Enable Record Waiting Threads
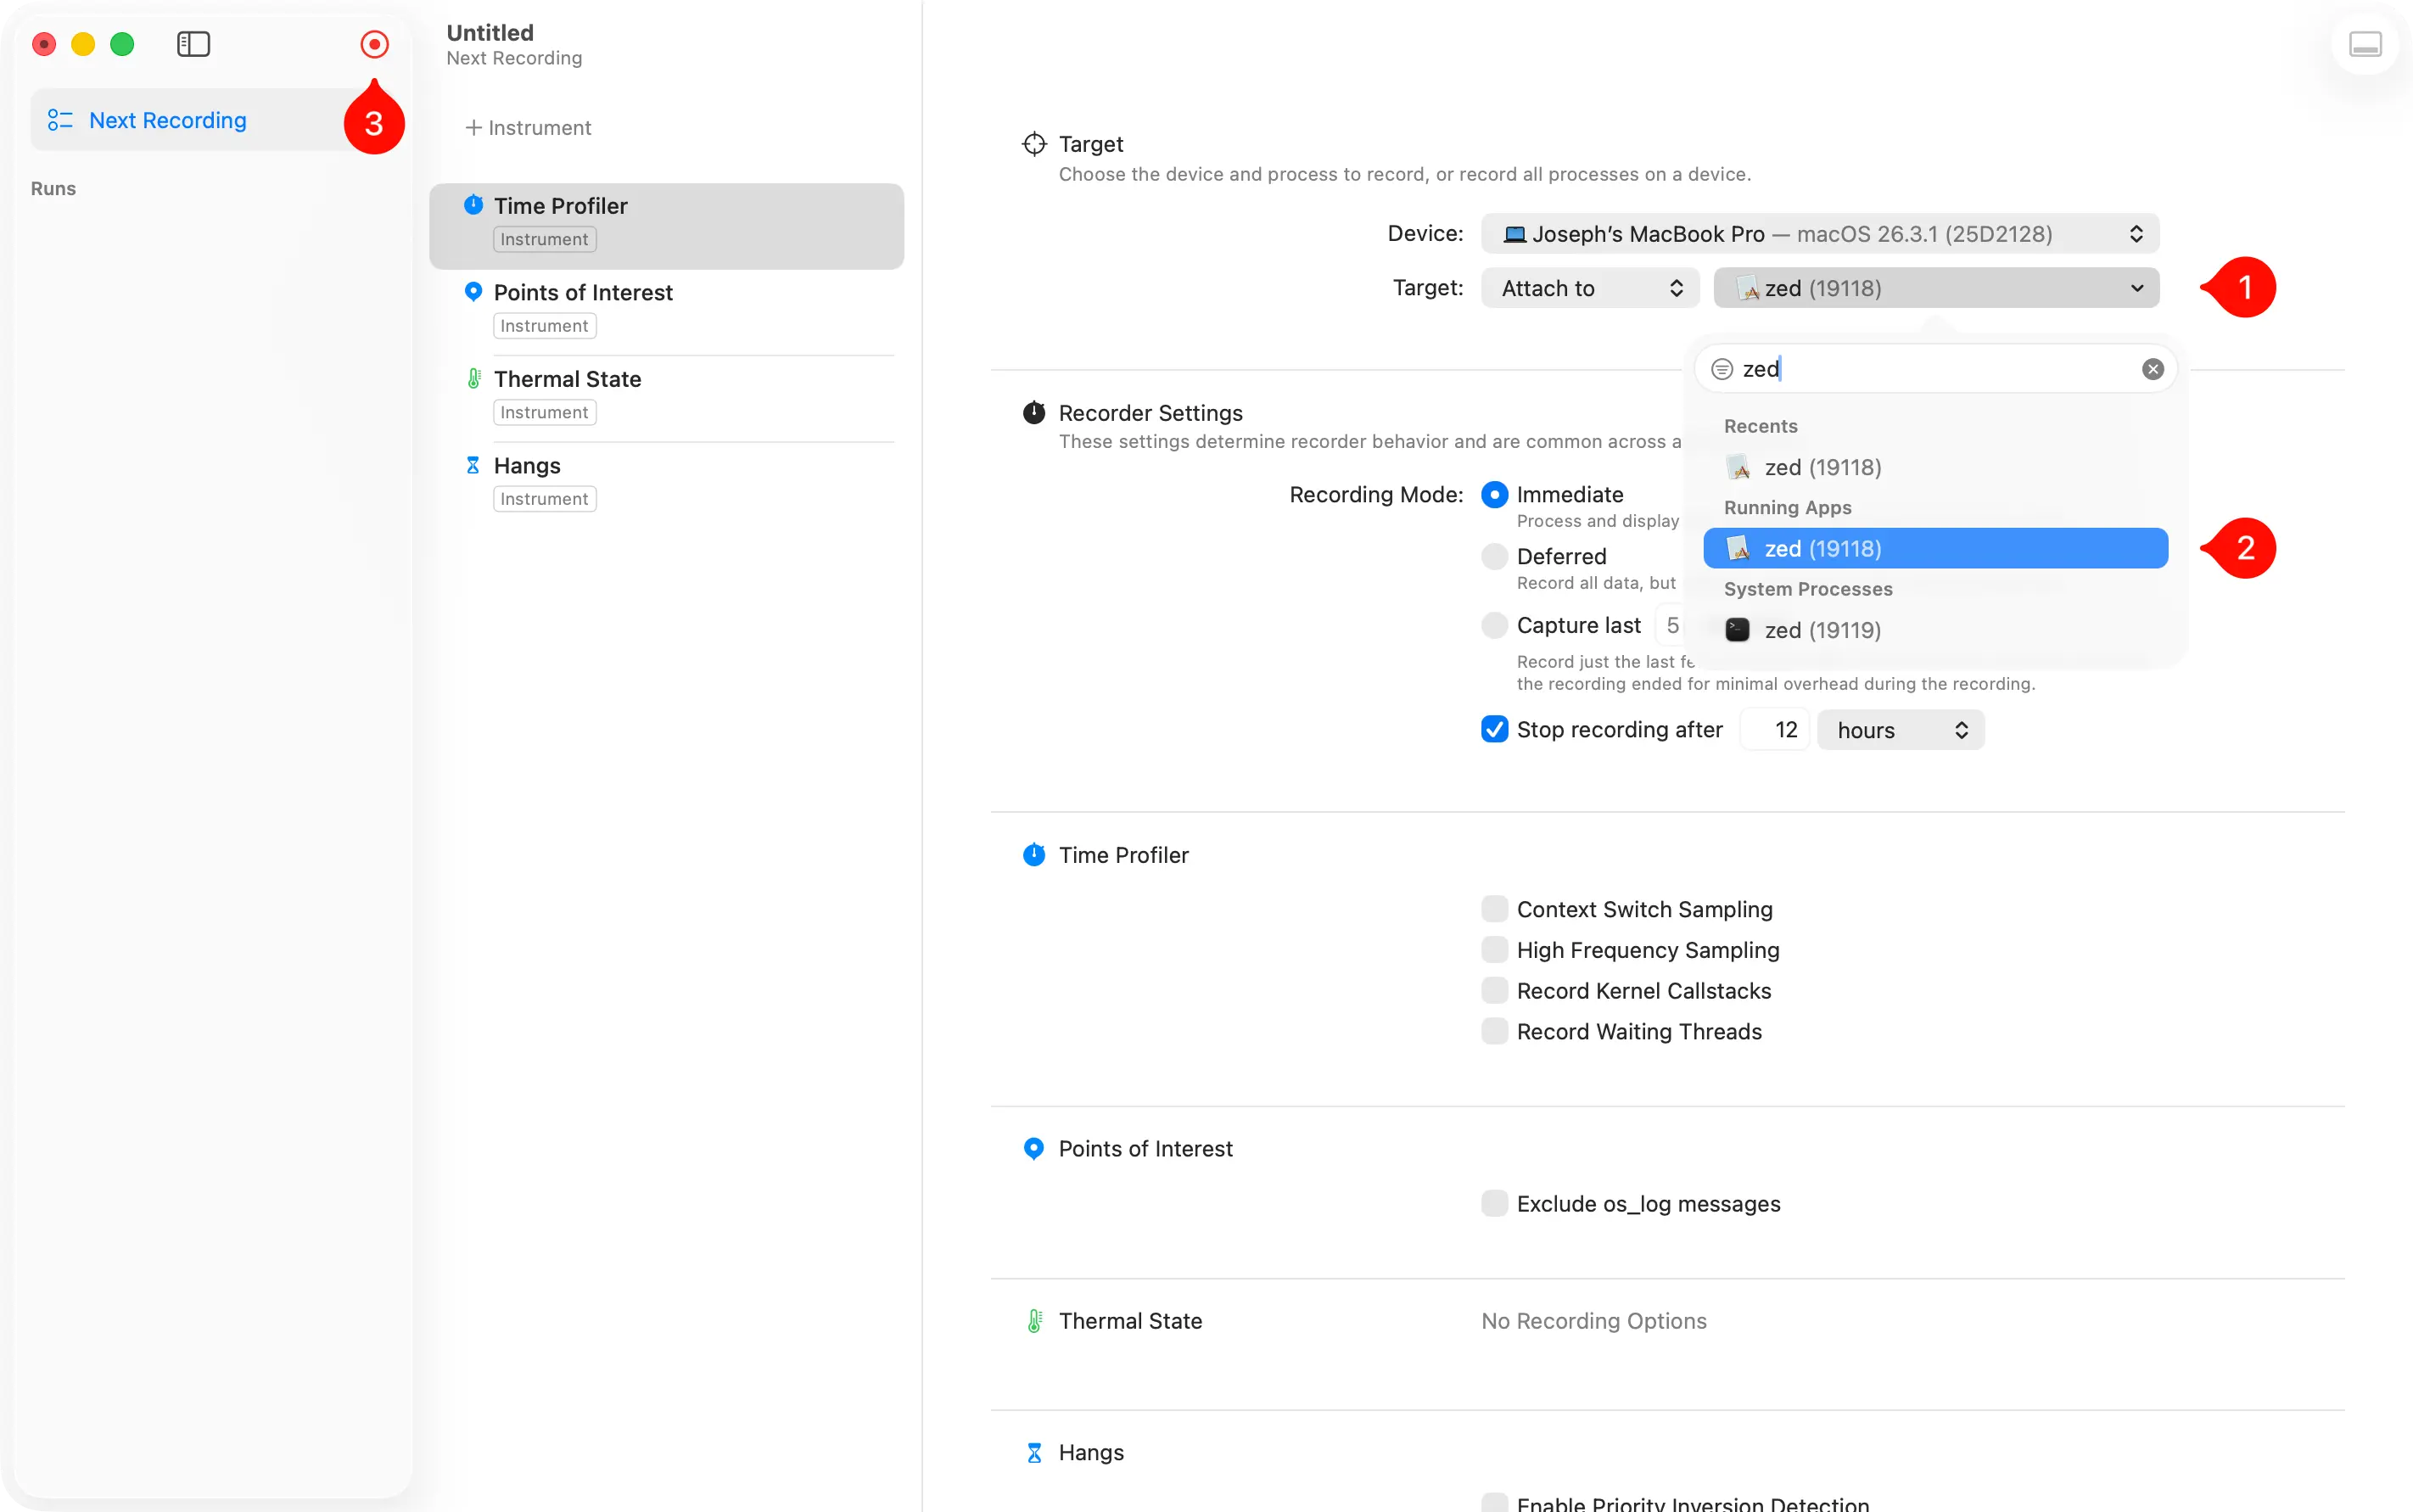2413x1512 pixels. 1494,1031
